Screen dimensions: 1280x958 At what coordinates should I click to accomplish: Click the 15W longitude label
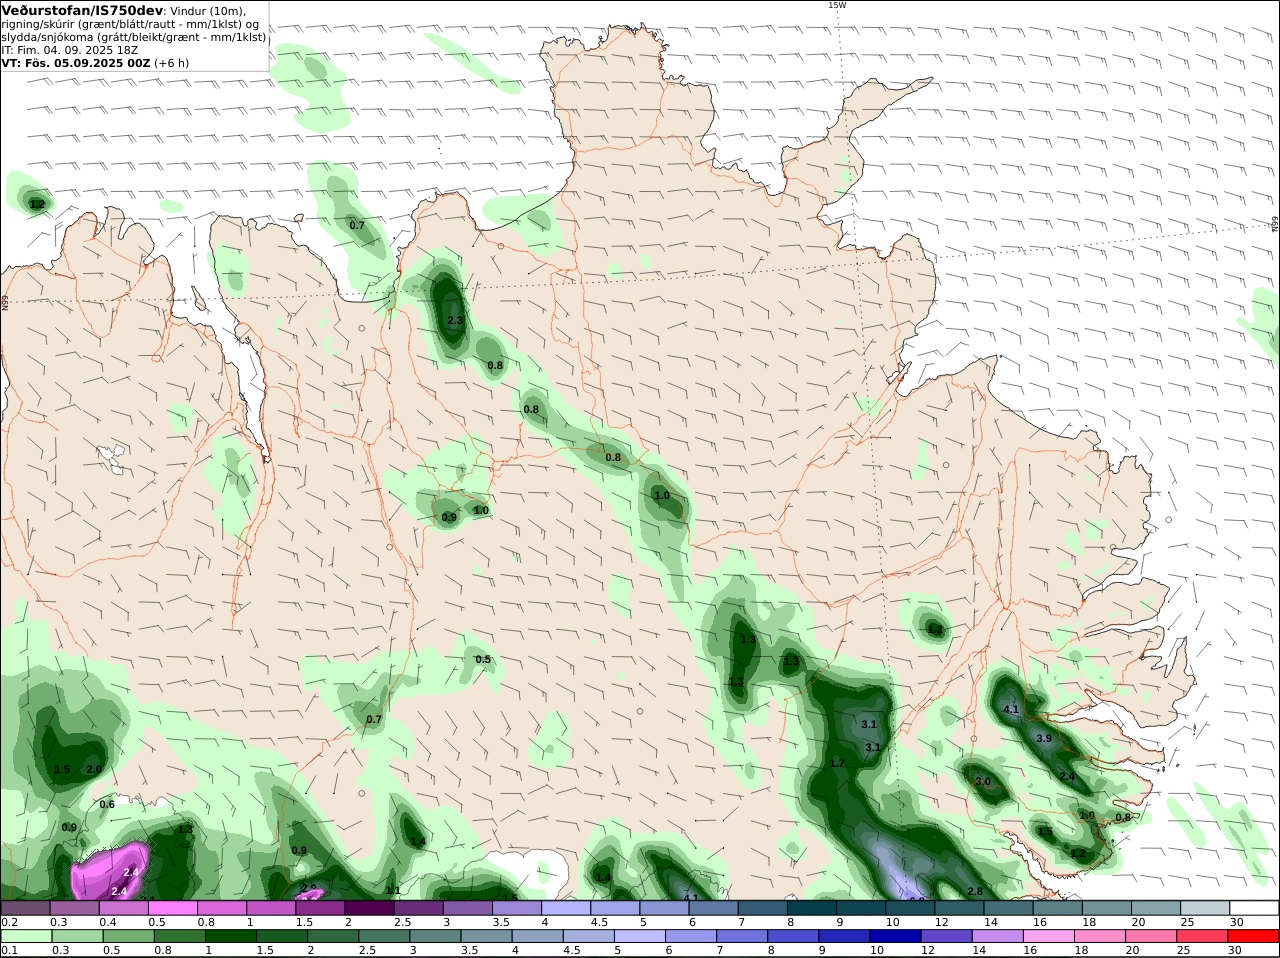(x=837, y=5)
